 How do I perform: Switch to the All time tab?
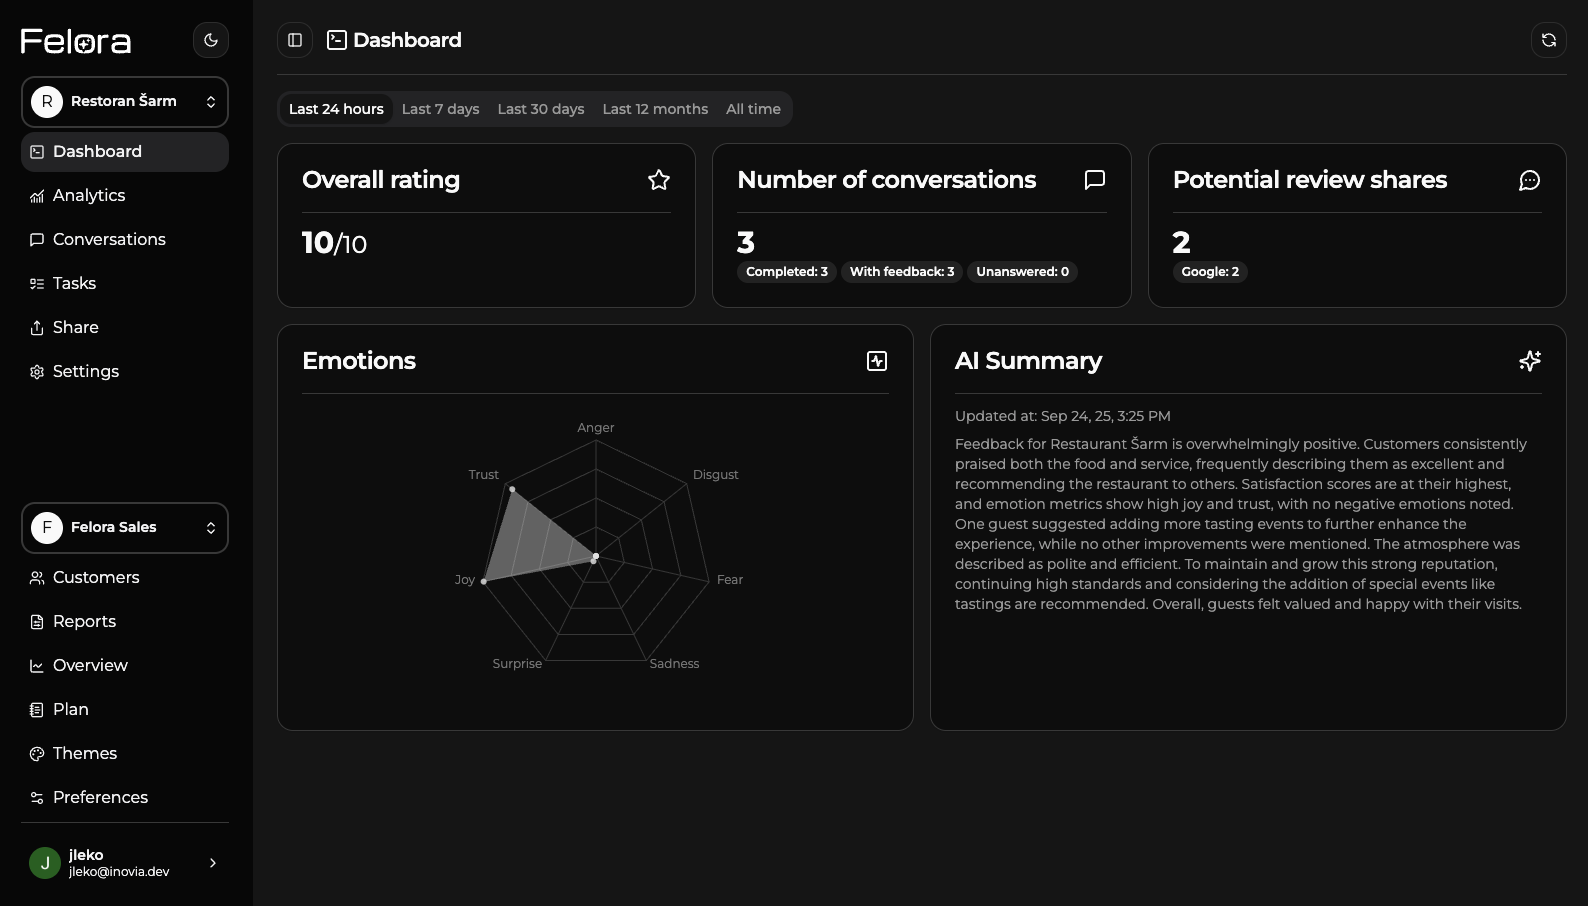pyautogui.click(x=753, y=109)
